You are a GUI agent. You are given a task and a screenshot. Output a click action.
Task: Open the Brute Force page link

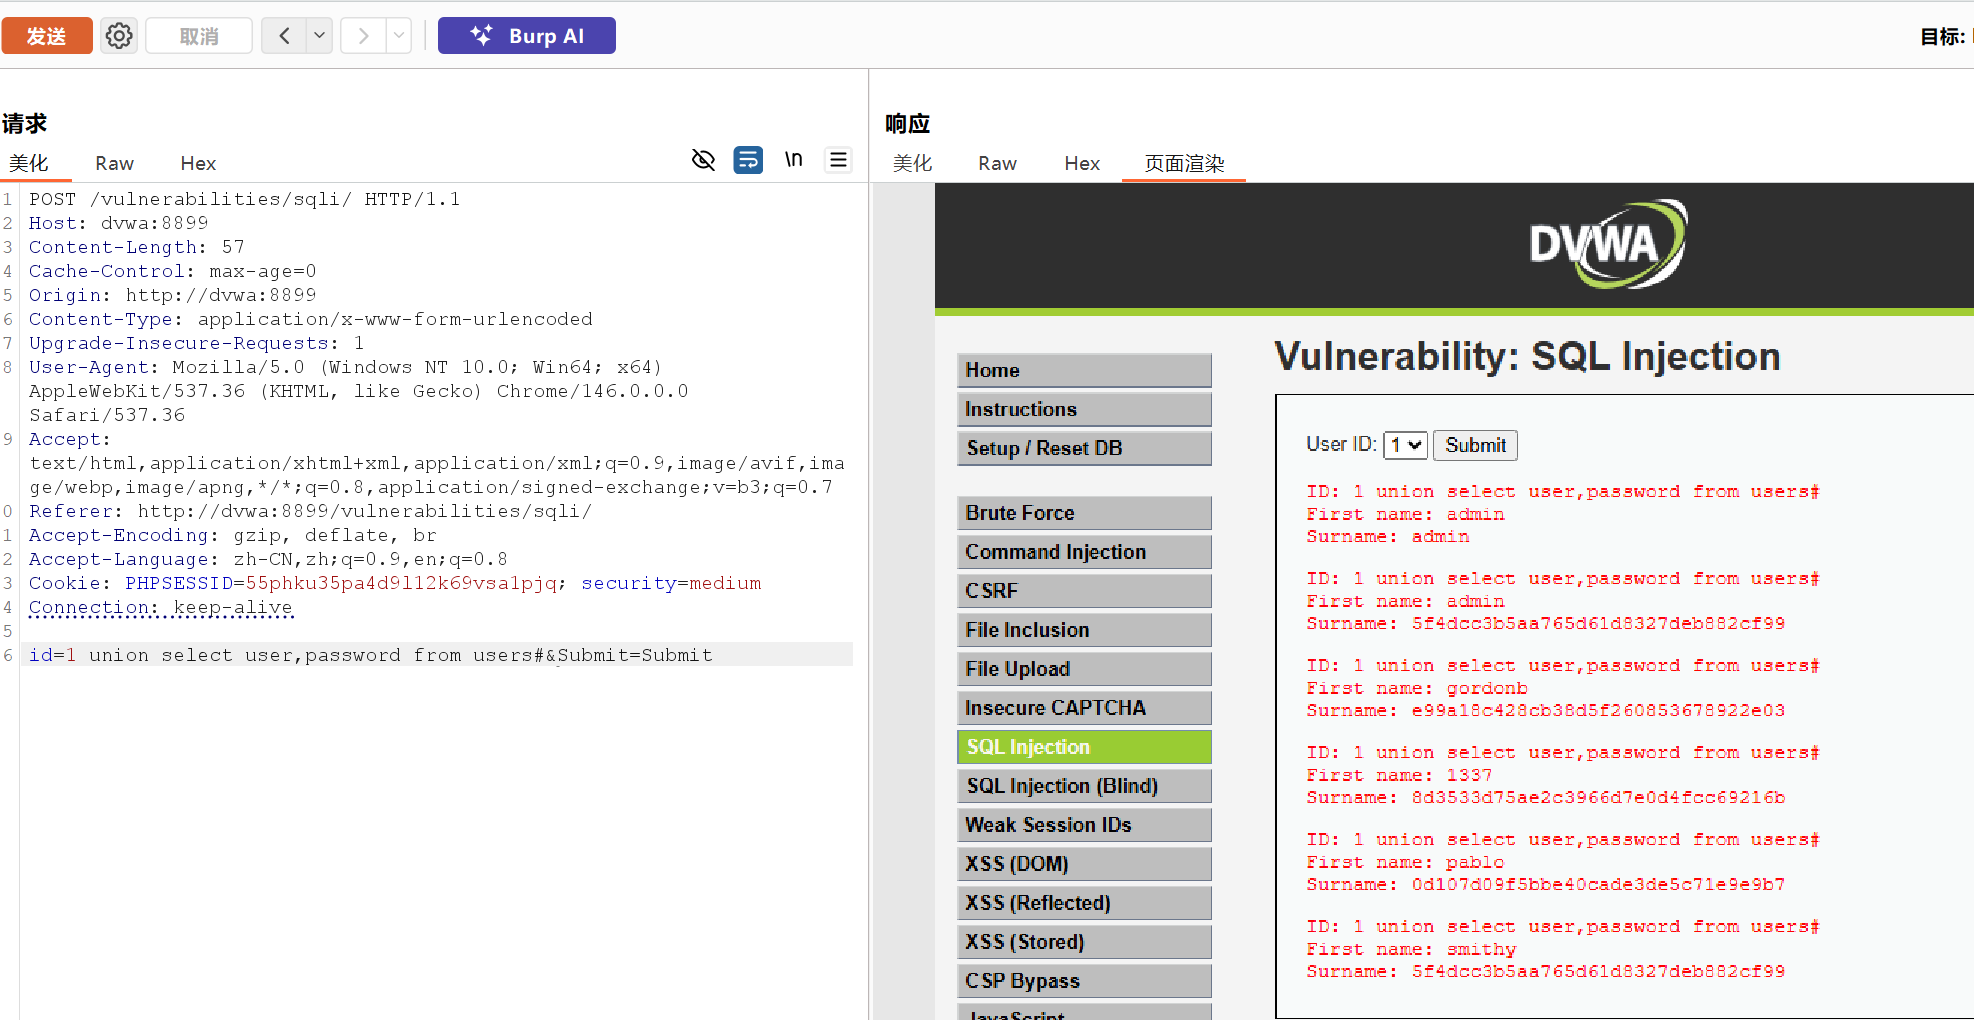click(x=1084, y=513)
